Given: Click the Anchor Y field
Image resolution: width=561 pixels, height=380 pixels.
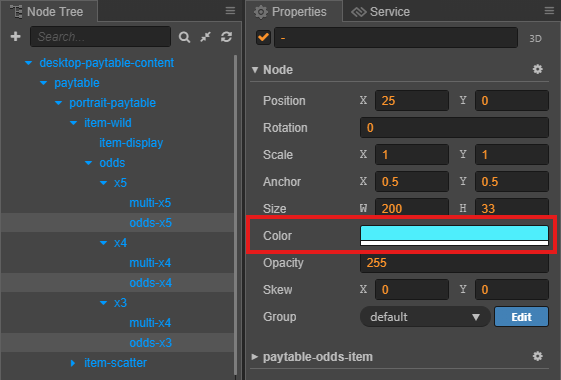Looking at the screenshot, I should 512,181.
